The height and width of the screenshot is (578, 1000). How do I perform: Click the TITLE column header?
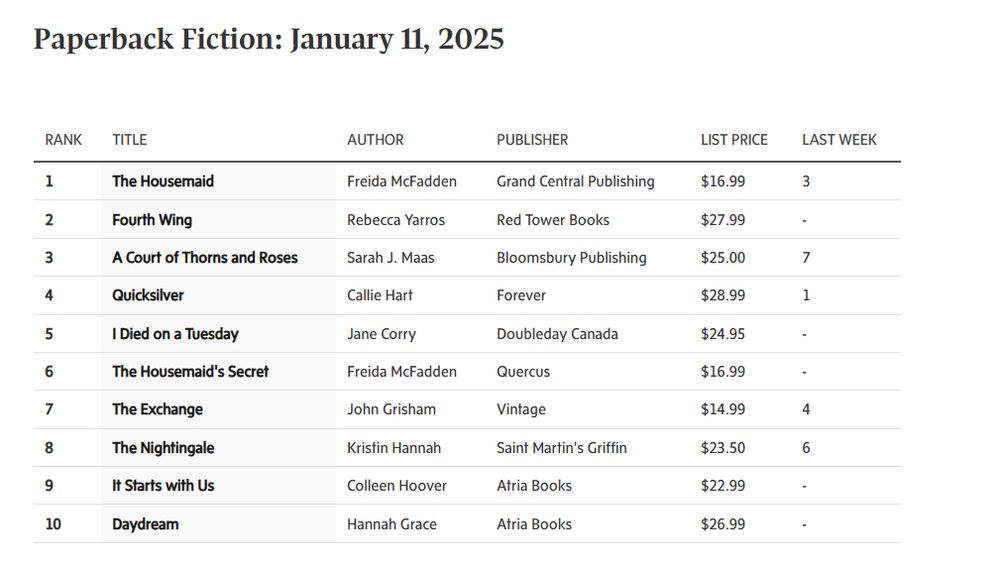129,140
